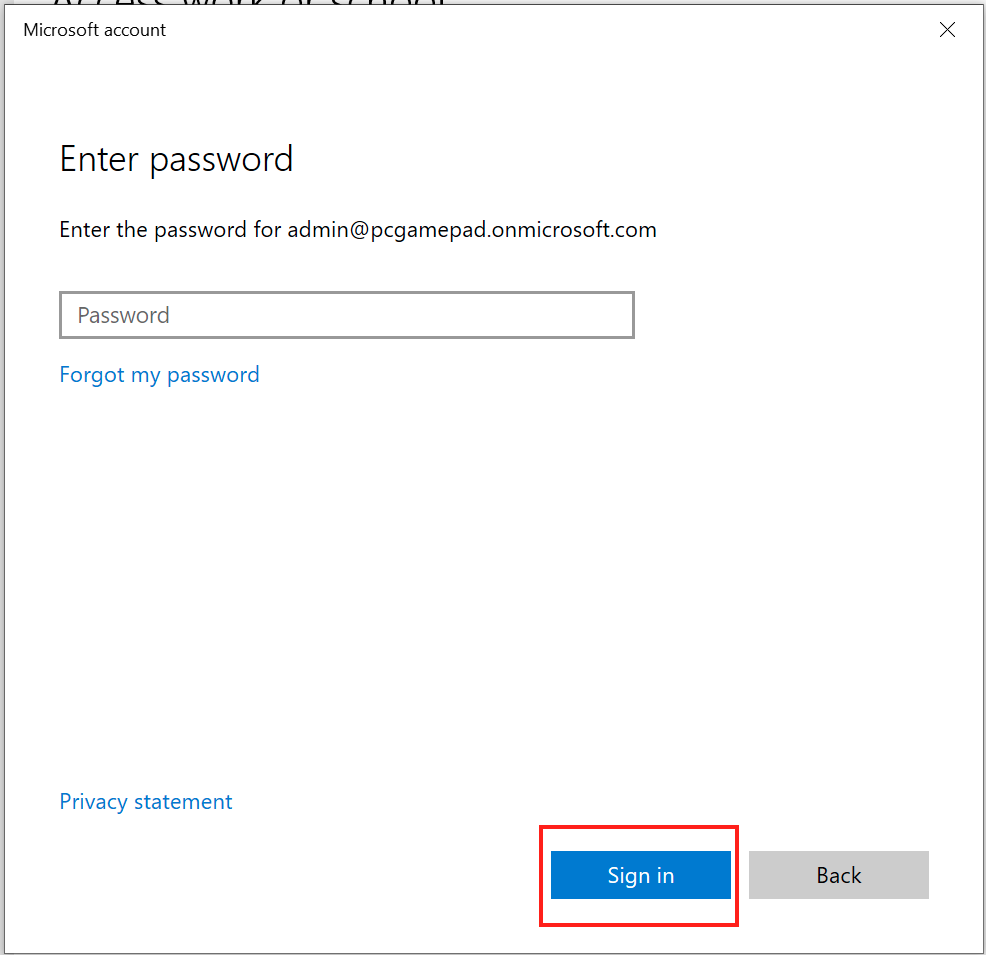Click the Microsoft account title bar text
Viewport: 986px width, 955px height.
tap(95, 30)
